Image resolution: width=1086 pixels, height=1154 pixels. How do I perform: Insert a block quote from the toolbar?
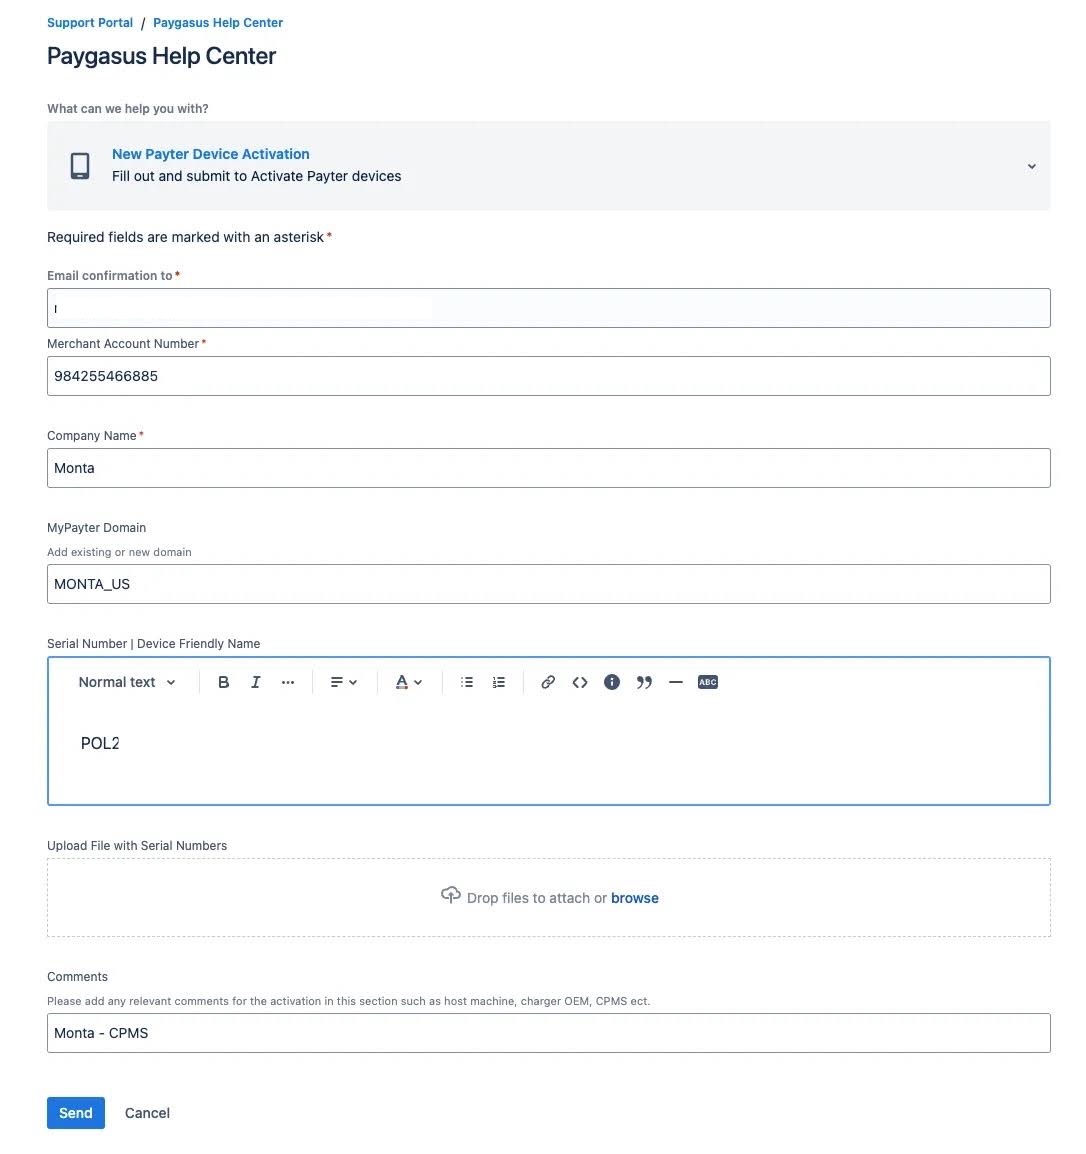[644, 682]
